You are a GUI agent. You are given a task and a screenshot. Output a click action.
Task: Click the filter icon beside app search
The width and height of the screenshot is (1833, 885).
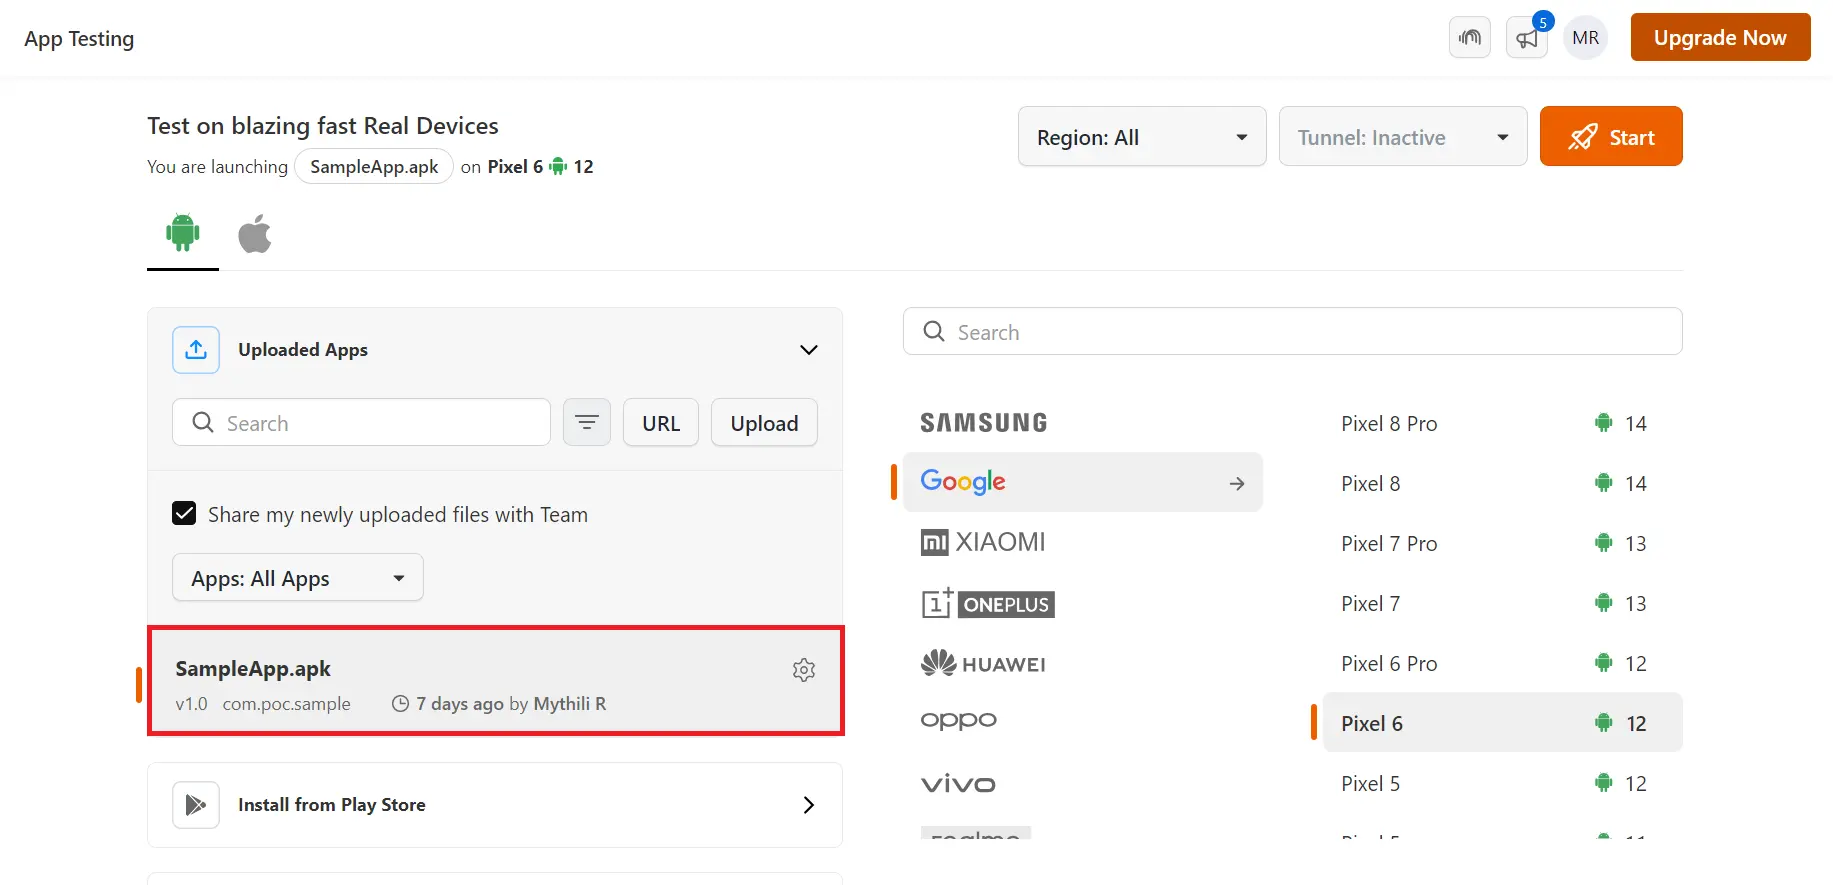tap(587, 423)
